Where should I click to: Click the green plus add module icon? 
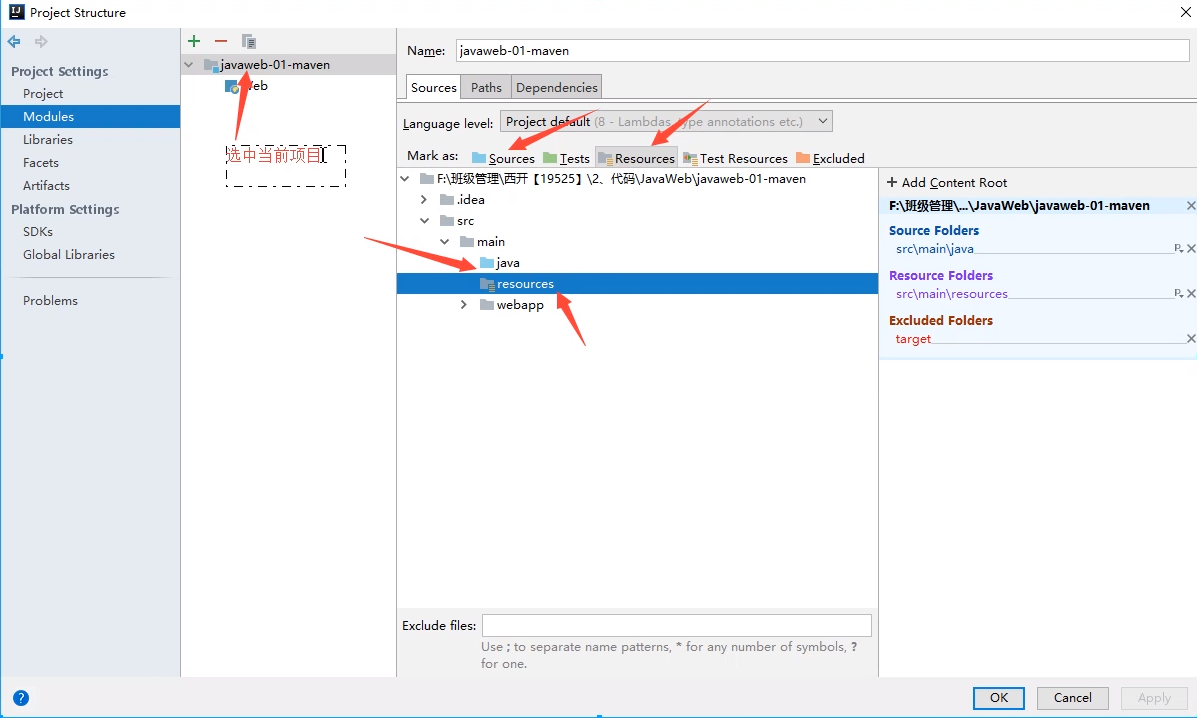(x=194, y=41)
